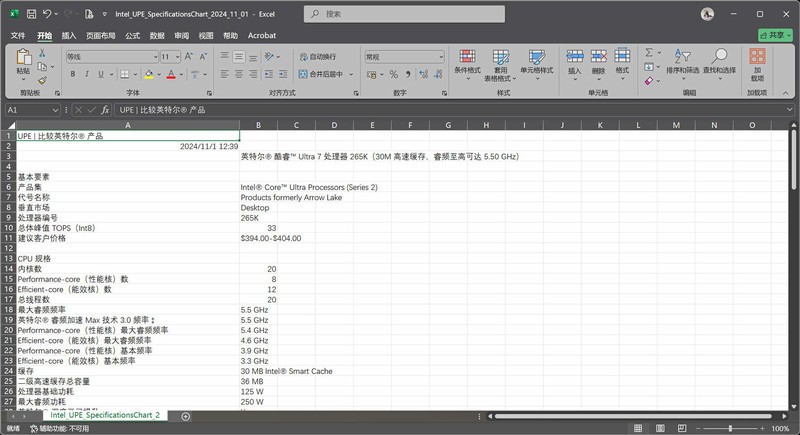This screenshot has height=435, width=800.
Task: Toggle Top Align in alignment group
Action: [x=224, y=57]
